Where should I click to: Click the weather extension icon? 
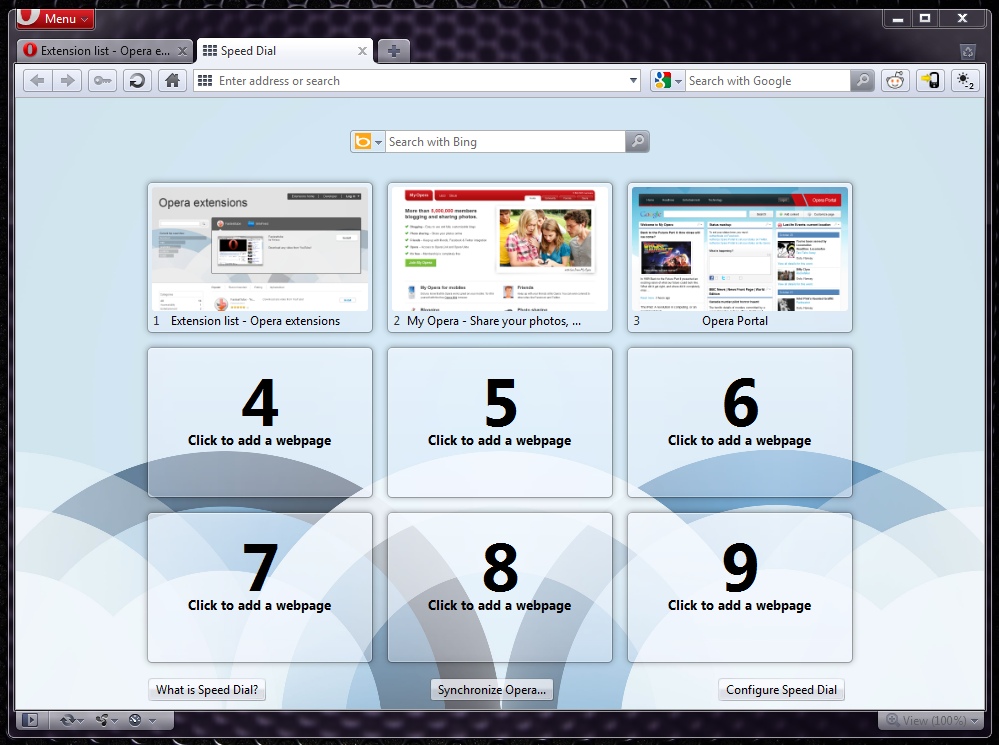(965, 81)
